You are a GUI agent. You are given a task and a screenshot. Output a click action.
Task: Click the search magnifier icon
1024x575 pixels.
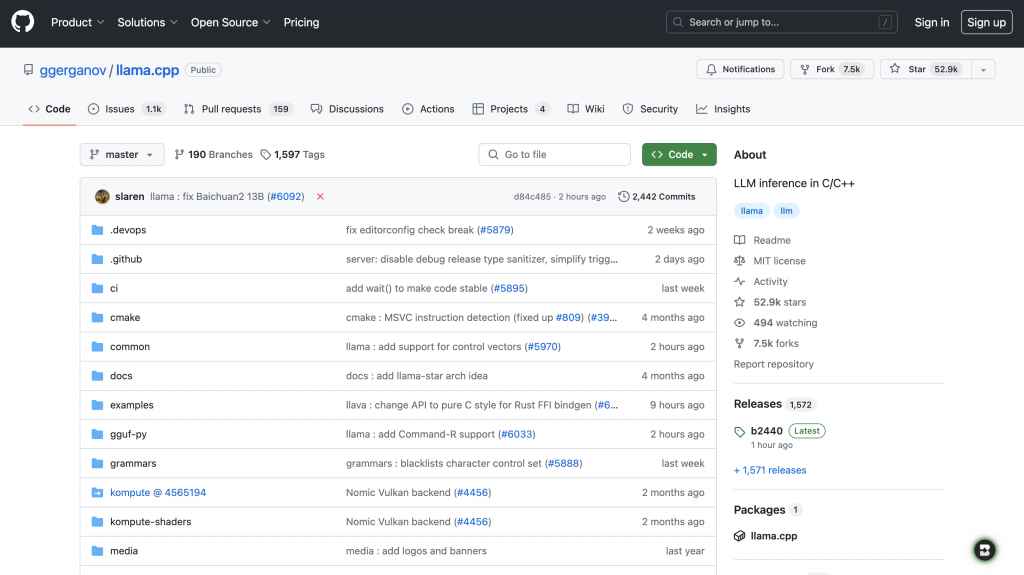(x=678, y=22)
